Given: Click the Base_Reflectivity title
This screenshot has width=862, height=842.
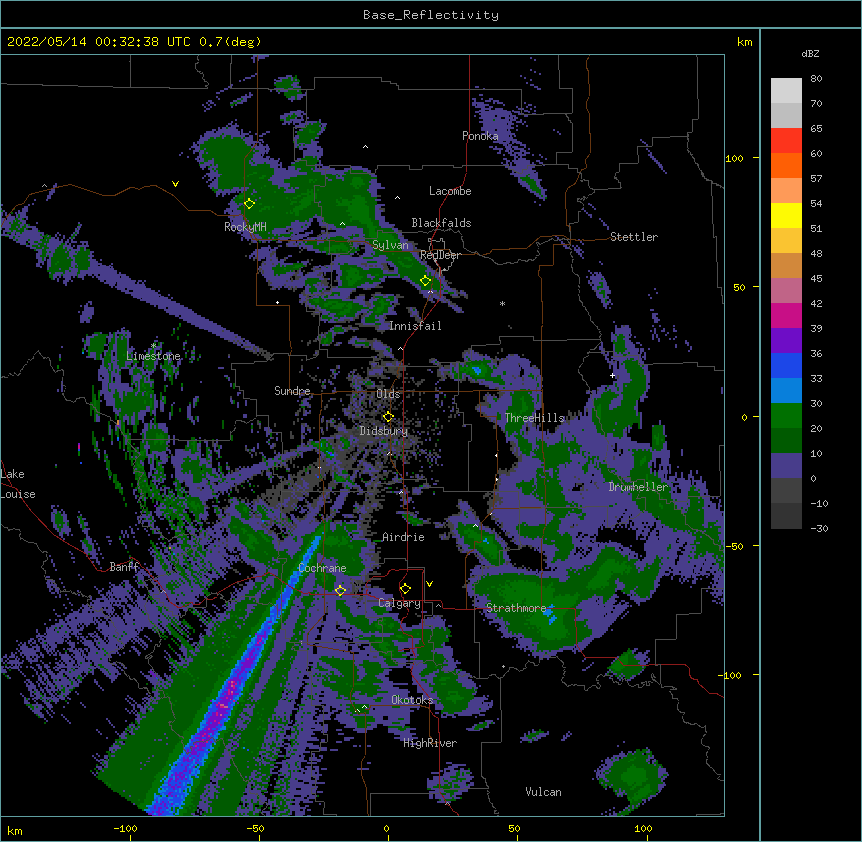Looking at the screenshot, I should (431, 15).
